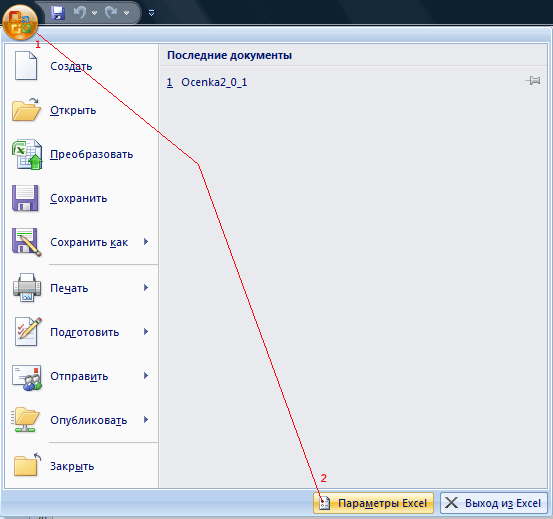Select the Отправить menu label
This screenshot has height=519, width=553.
[x=79, y=377]
